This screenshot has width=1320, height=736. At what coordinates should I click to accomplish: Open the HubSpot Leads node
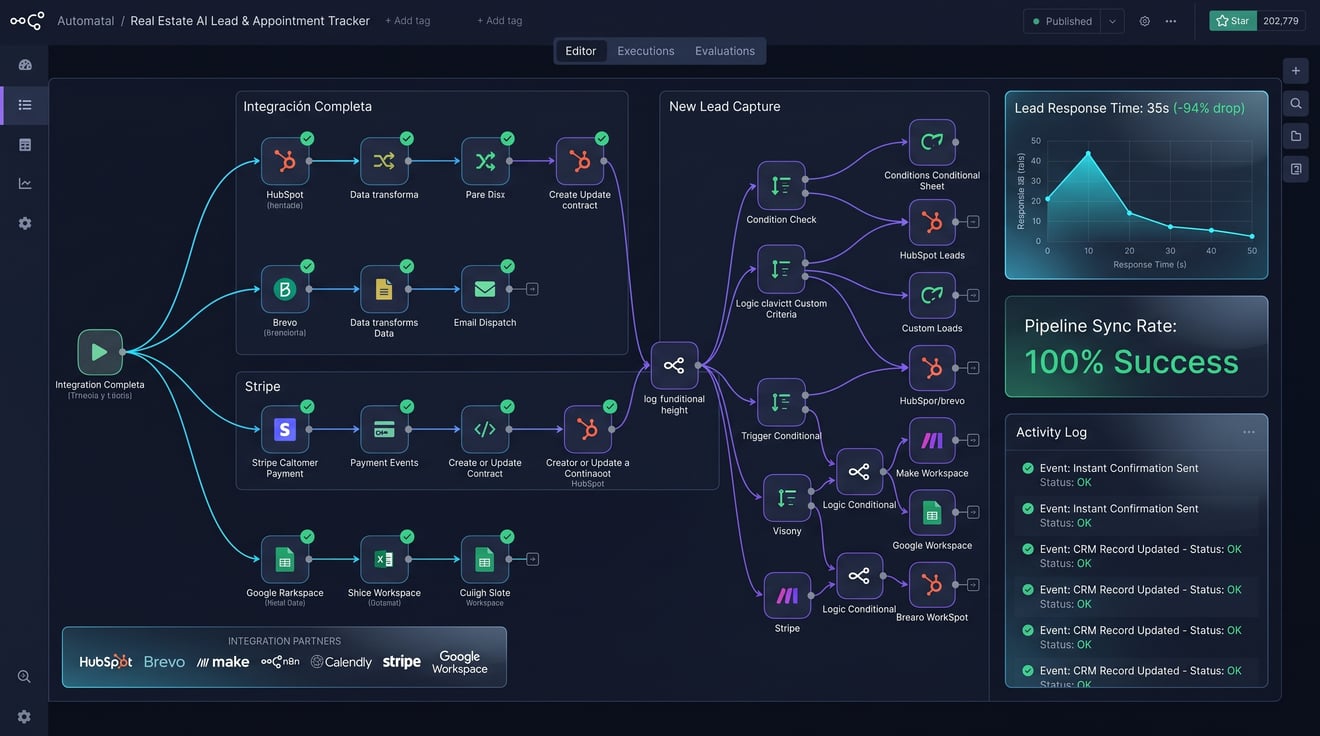932,222
